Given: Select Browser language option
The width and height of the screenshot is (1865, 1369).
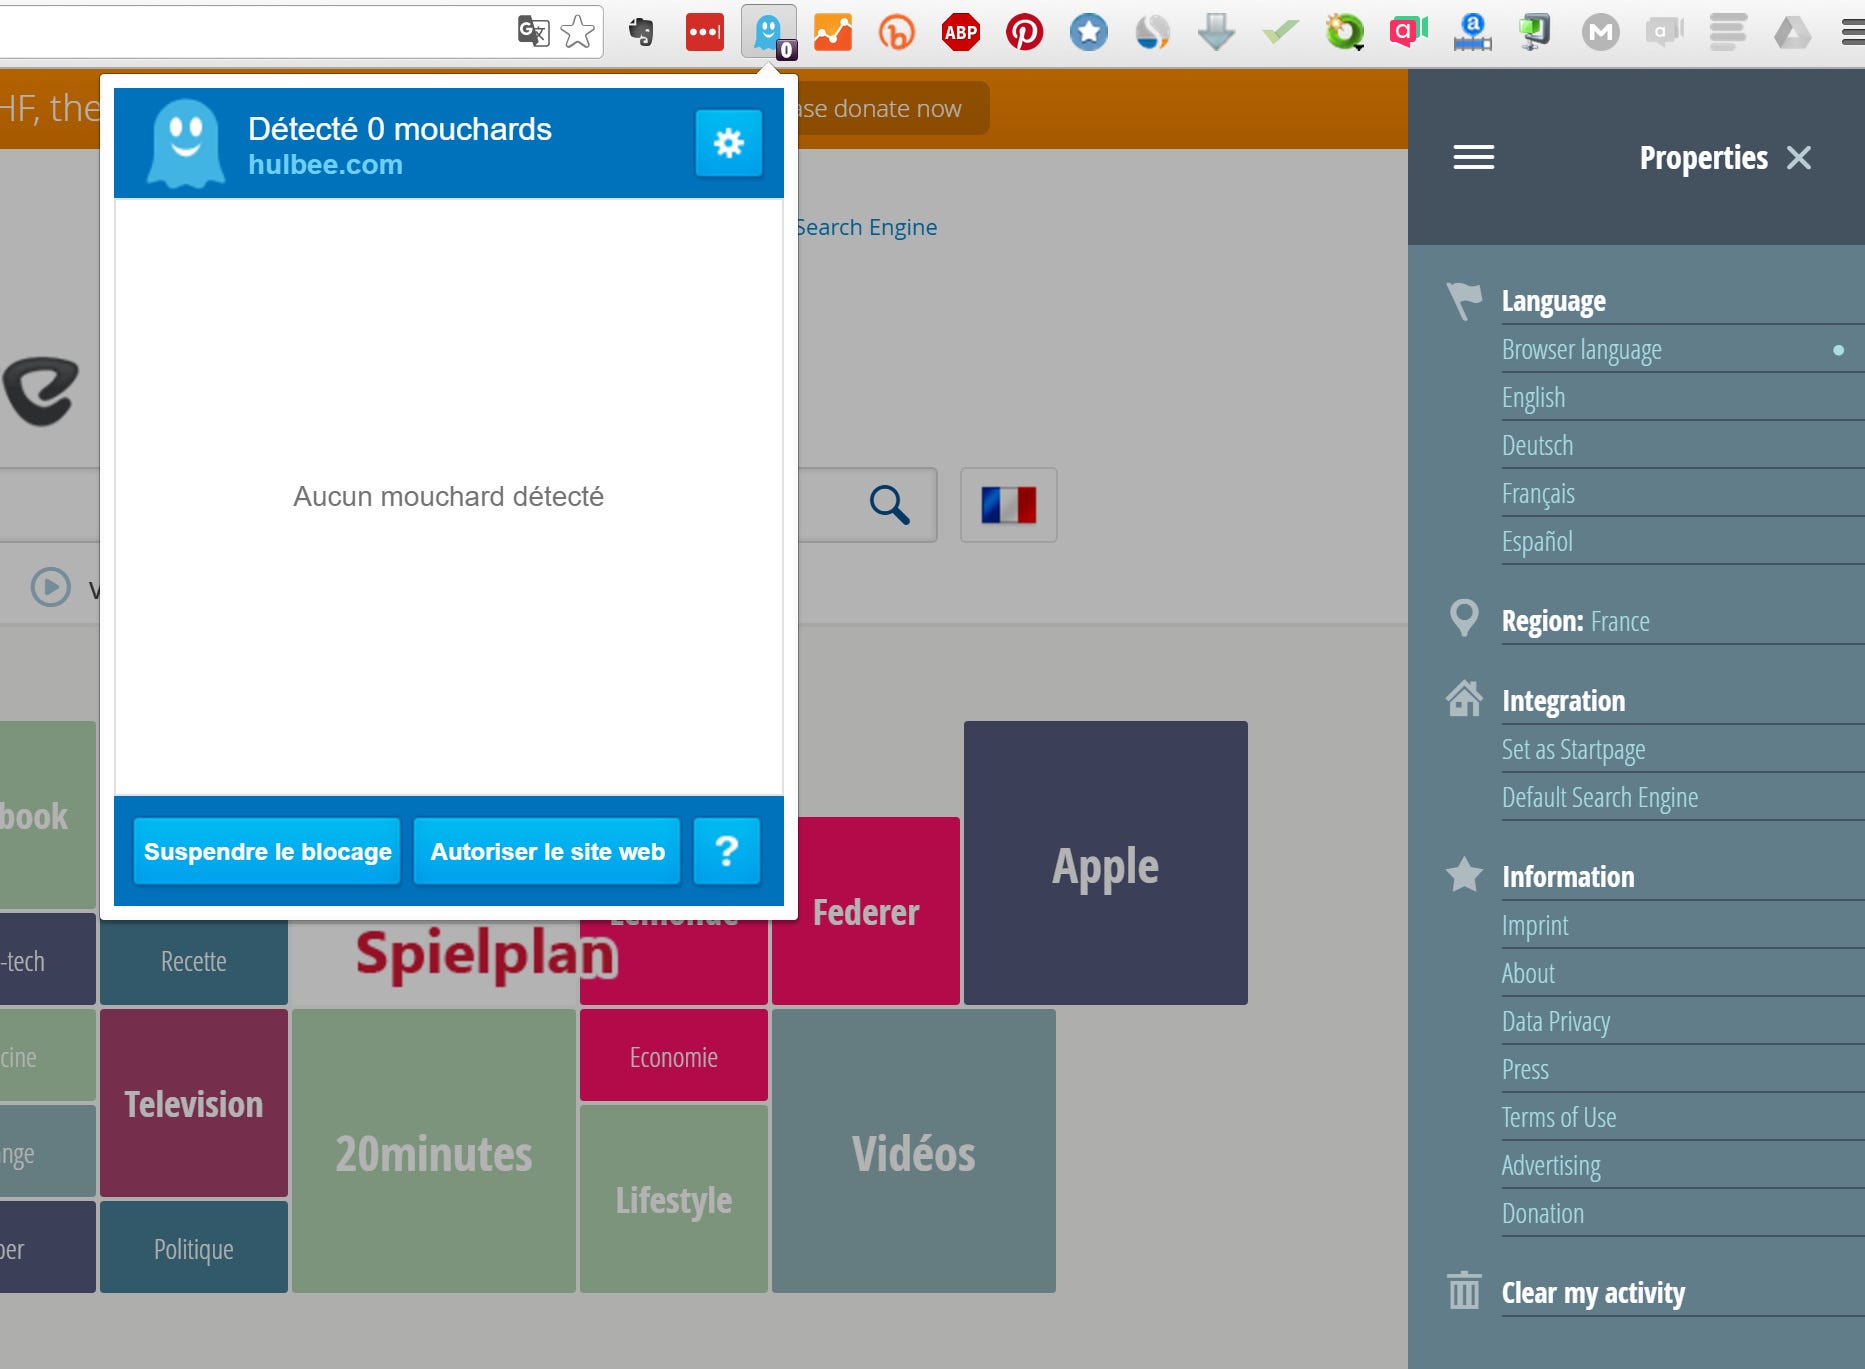Looking at the screenshot, I should point(1683,350).
